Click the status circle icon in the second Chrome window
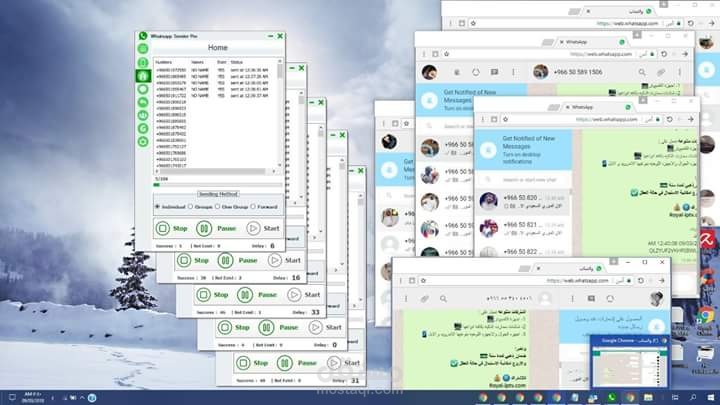720x405 pixels. pyautogui.click(x=476, y=72)
